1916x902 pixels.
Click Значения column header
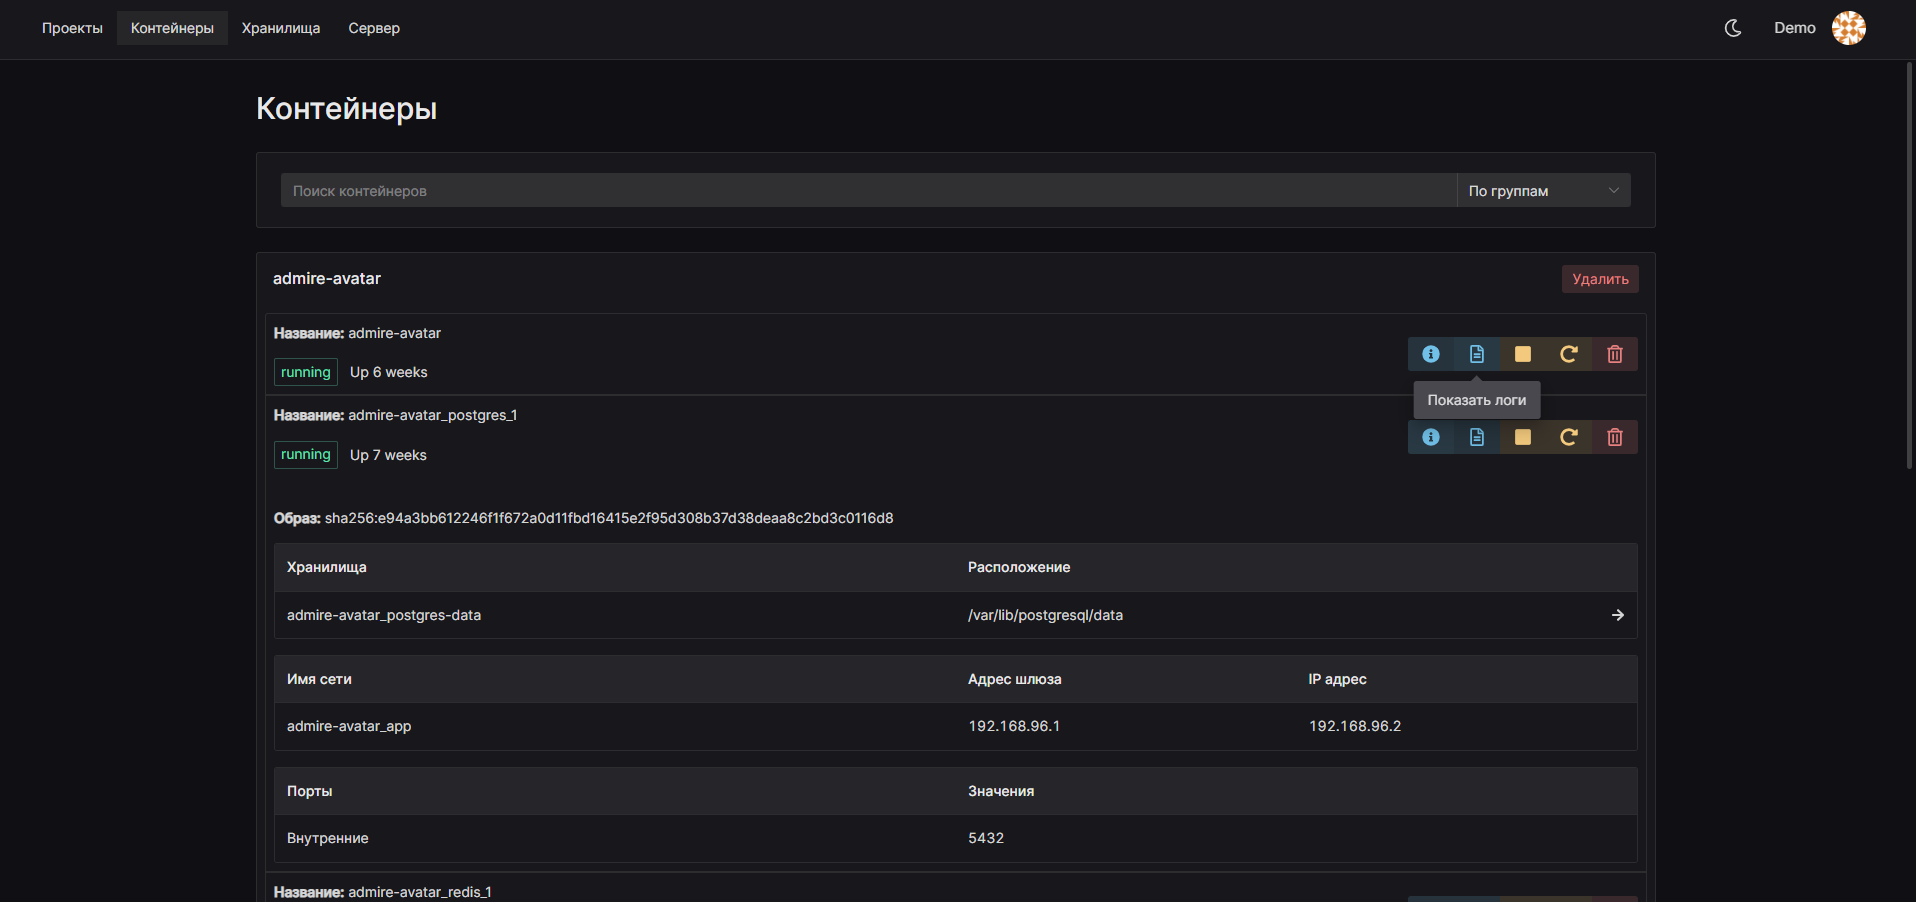tap(1001, 791)
